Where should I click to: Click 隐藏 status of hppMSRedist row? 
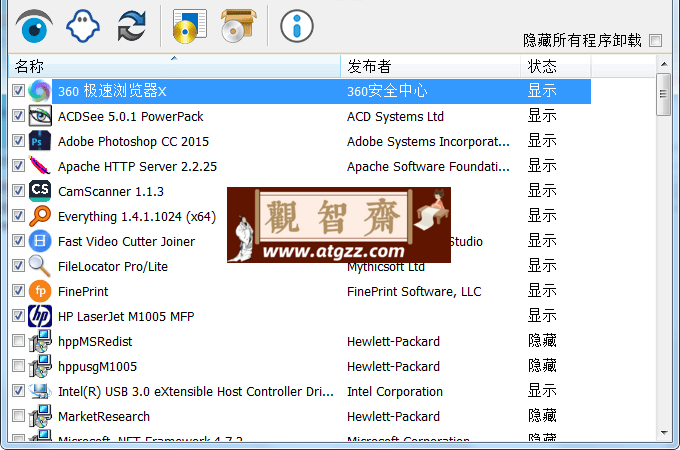pos(542,341)
